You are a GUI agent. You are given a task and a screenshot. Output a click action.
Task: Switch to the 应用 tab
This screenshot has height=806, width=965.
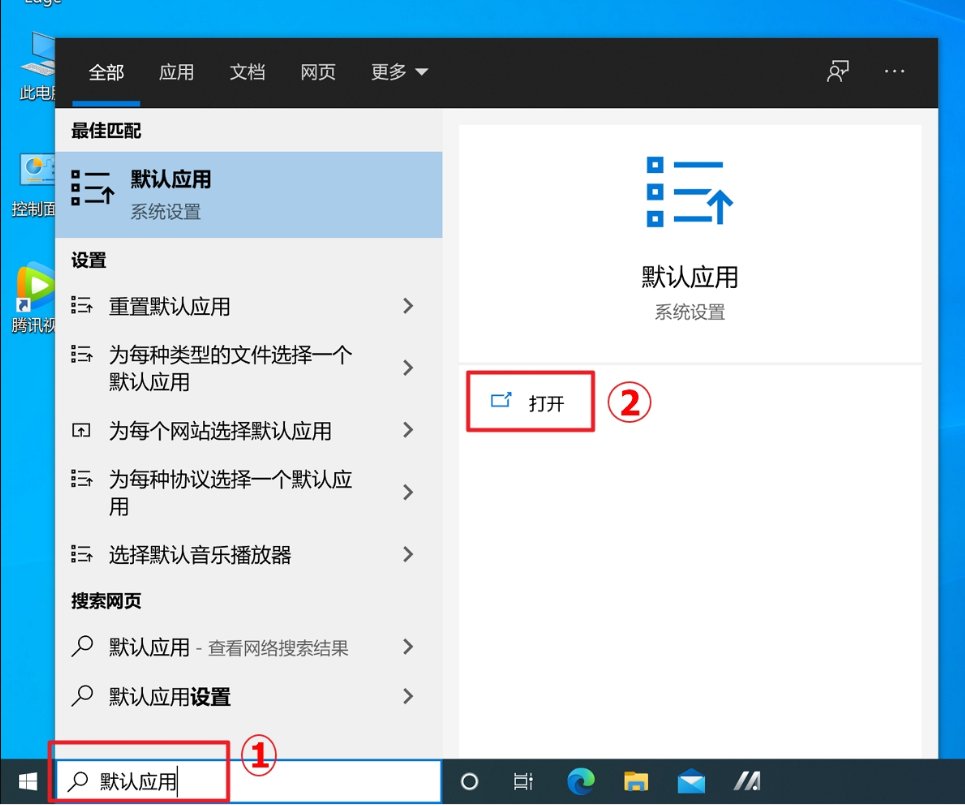click(177, 72)
